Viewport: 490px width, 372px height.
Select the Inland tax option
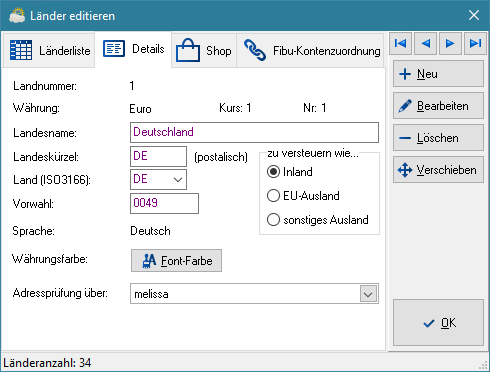pyautogui.click(x=290, y=172)
